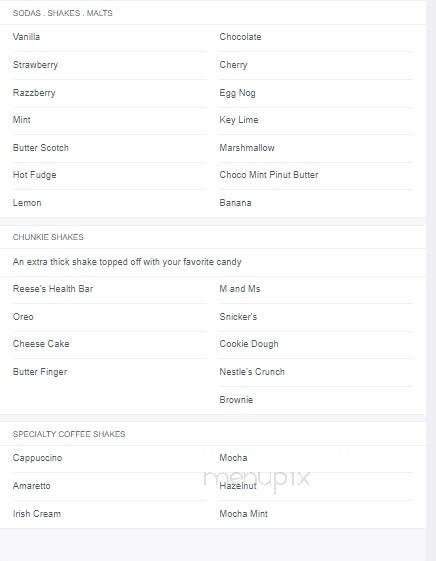Choose the Chocolate menu item
436x561 pixels.
coord(240,37)
